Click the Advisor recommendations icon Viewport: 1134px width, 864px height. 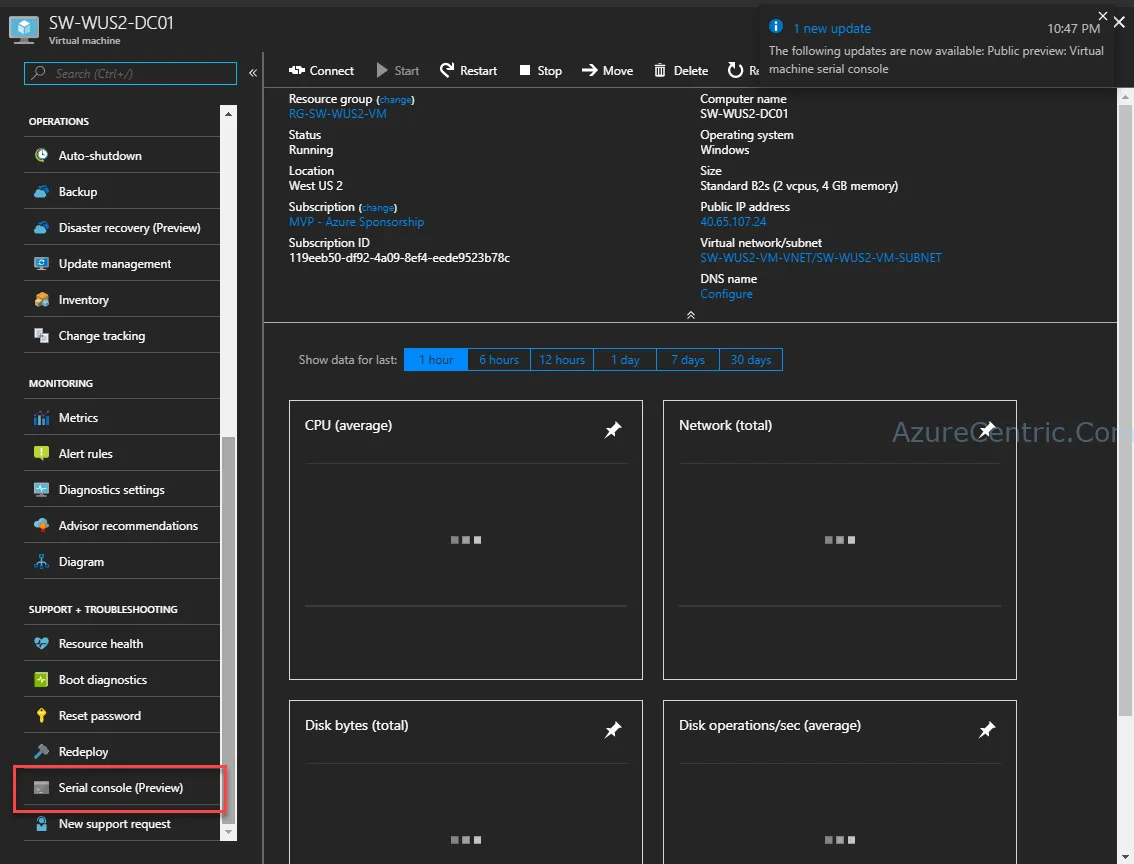click(41, 526)
